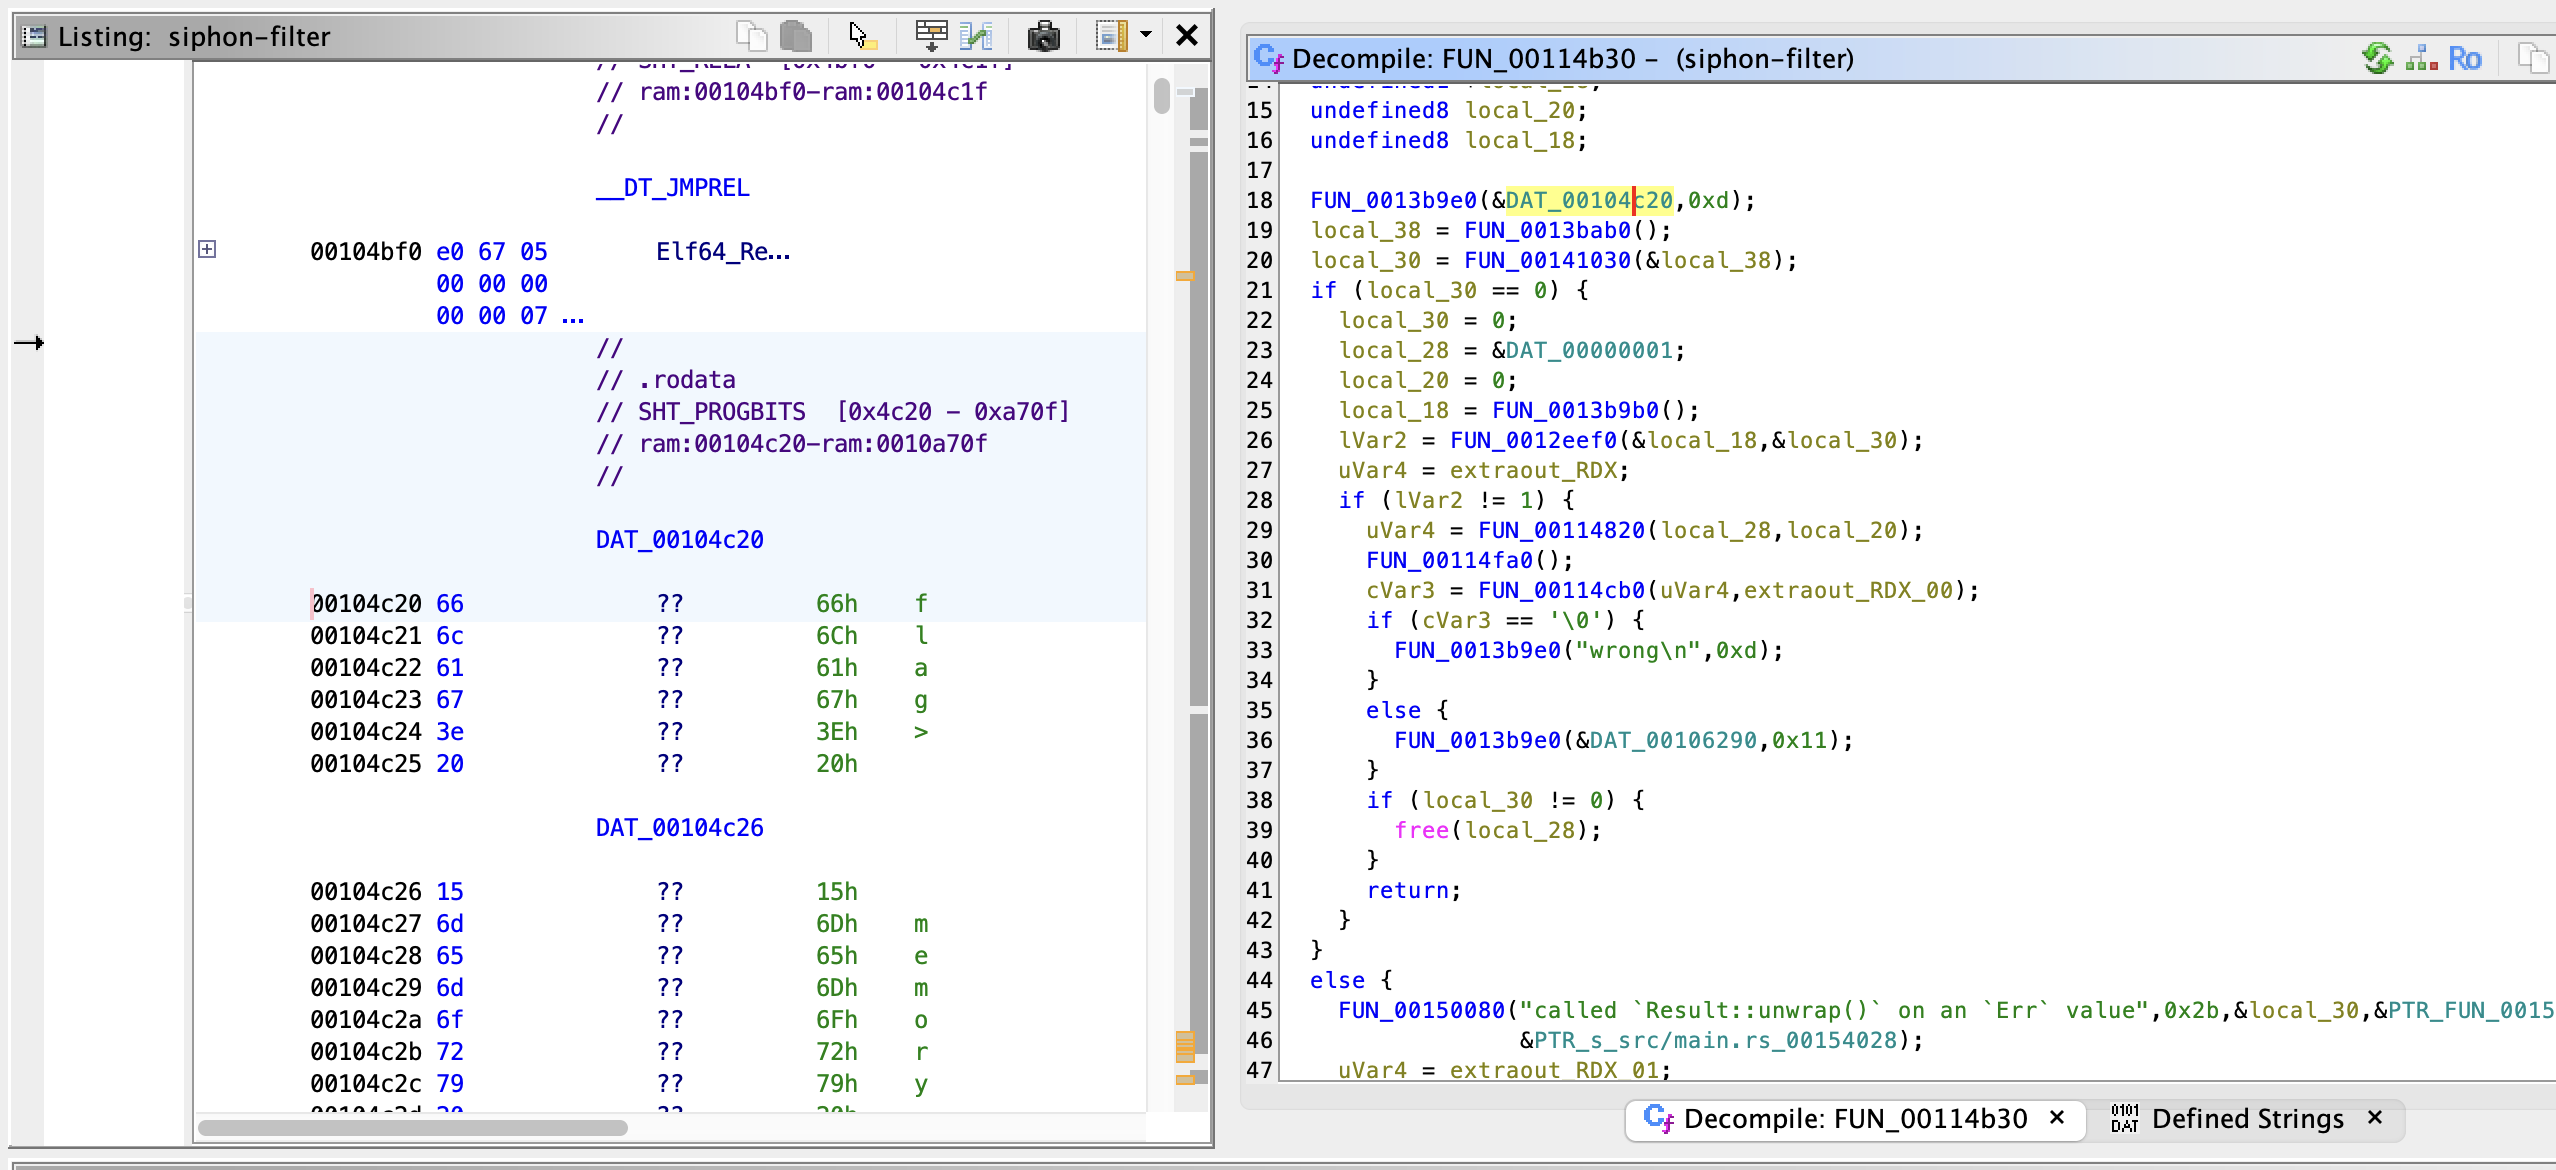The height and width of the screenshot is (1170, 2556).
Task: Click local_18 declaration on line 16
Action: (1520, 140)
